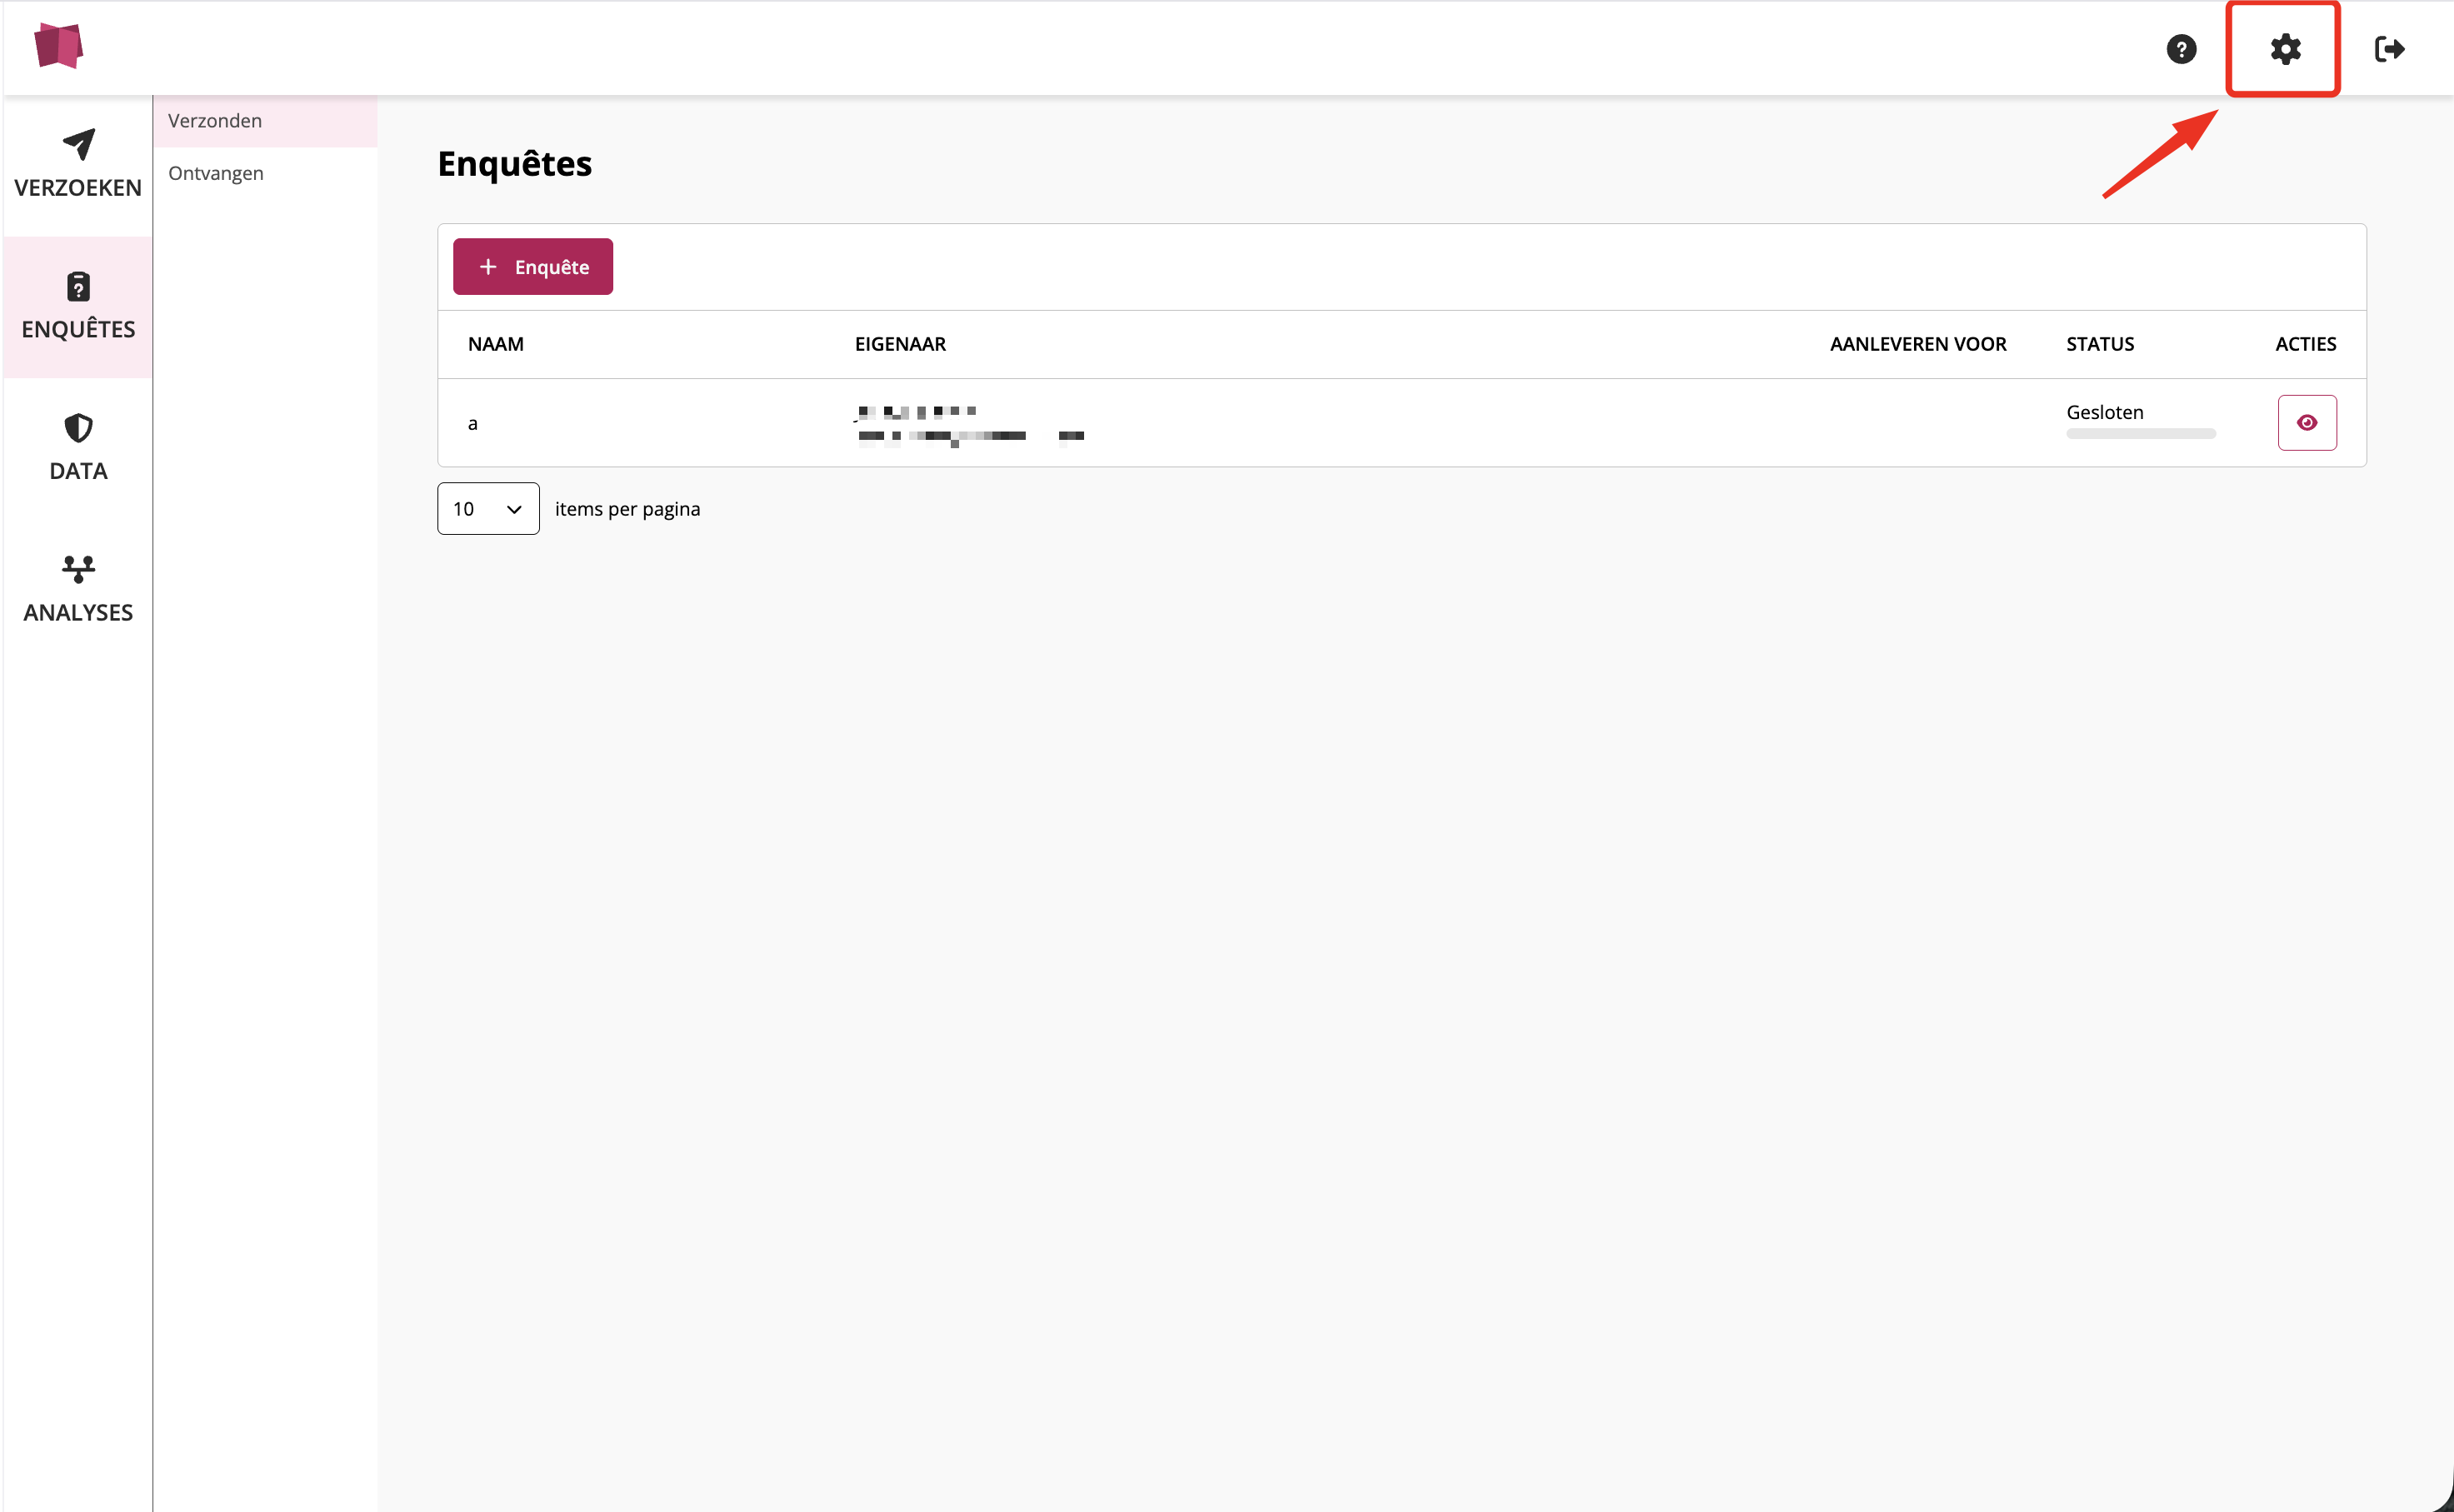Screen dimensions: 2454x1512
Task: Select the Enquêtes clipboard icon
Action: pyautogui.click(x=78, y=287)
